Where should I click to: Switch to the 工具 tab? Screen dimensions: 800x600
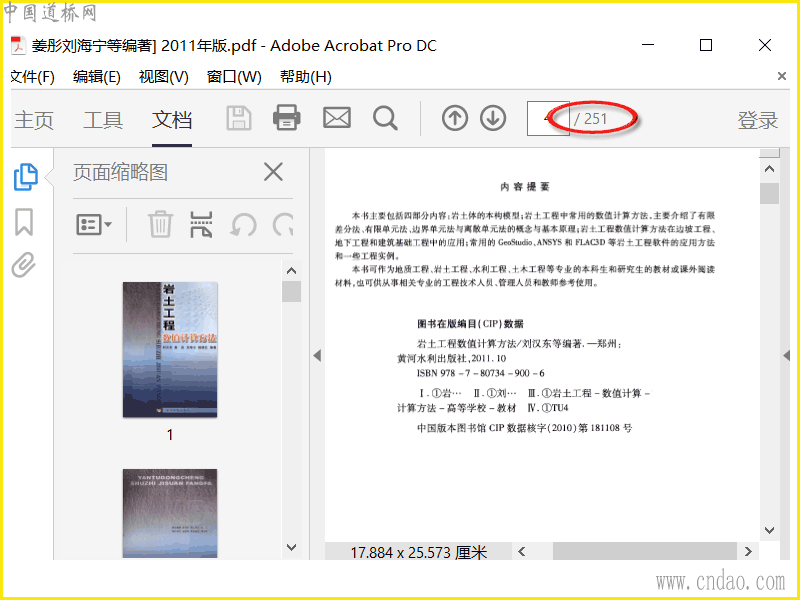[x=103, y=120]
